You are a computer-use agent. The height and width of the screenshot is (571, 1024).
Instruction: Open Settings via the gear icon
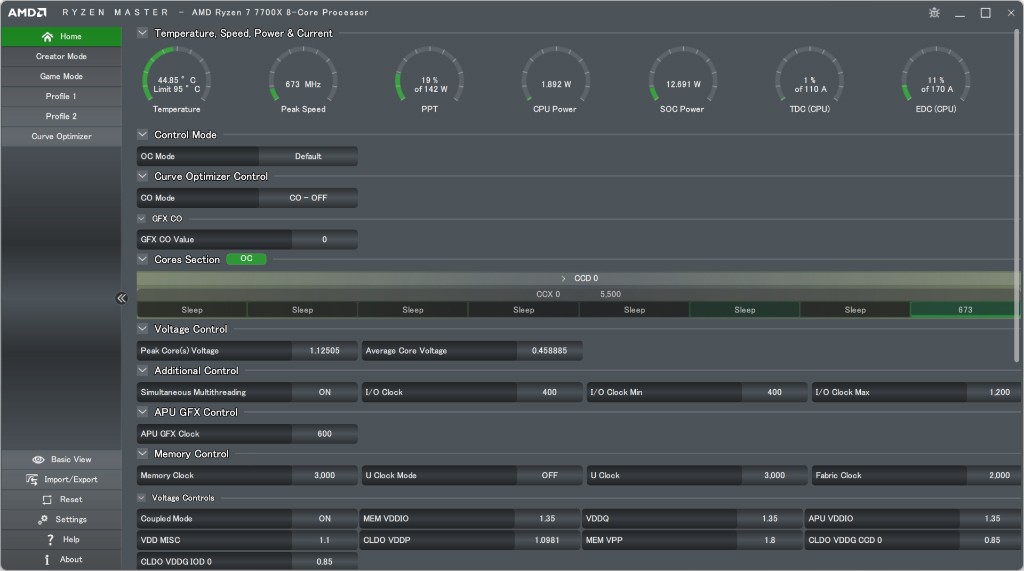point(43,520)
